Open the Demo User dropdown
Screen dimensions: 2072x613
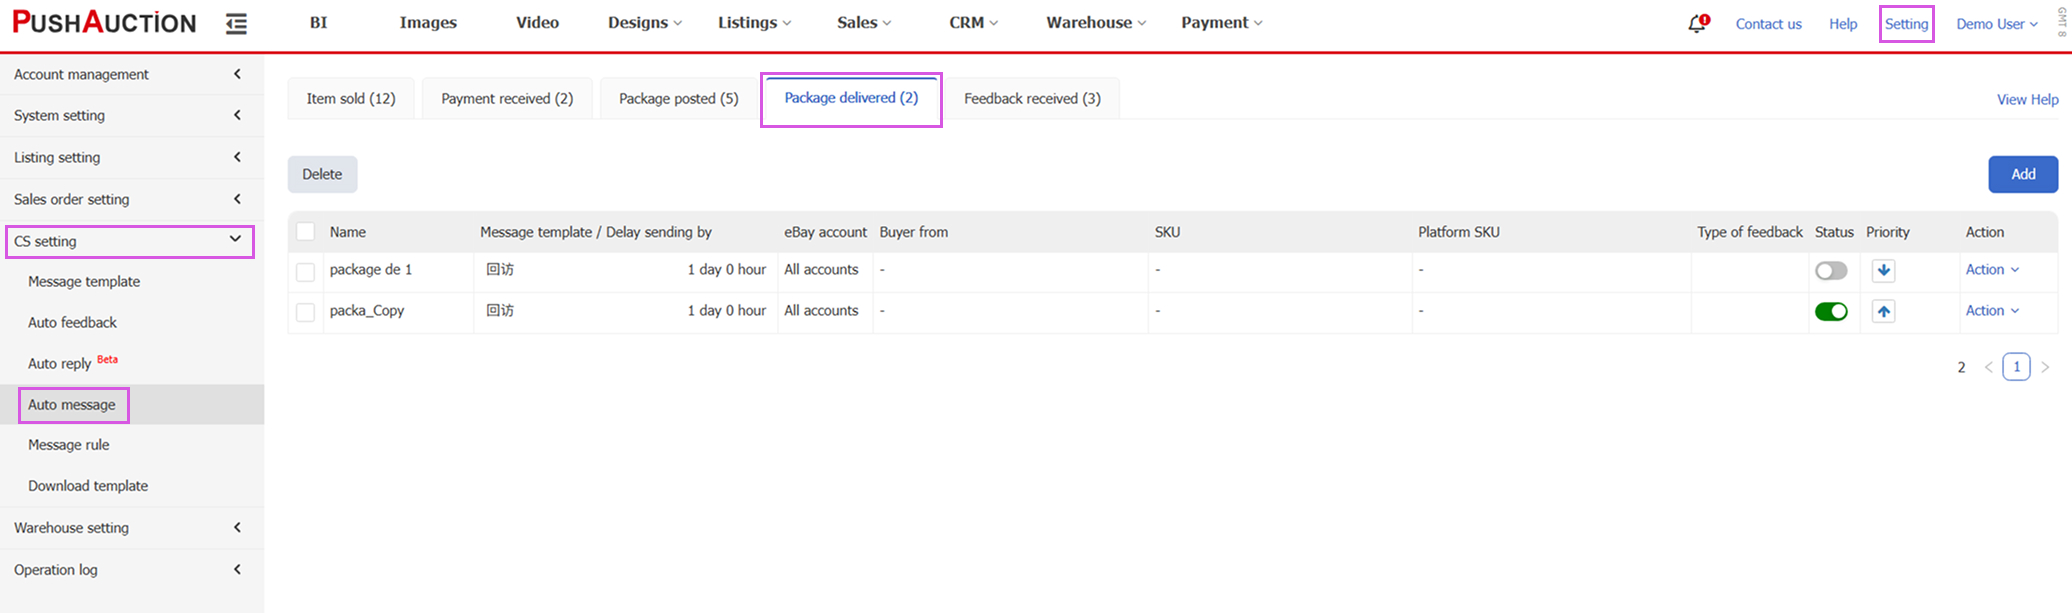coord(1996,24)
